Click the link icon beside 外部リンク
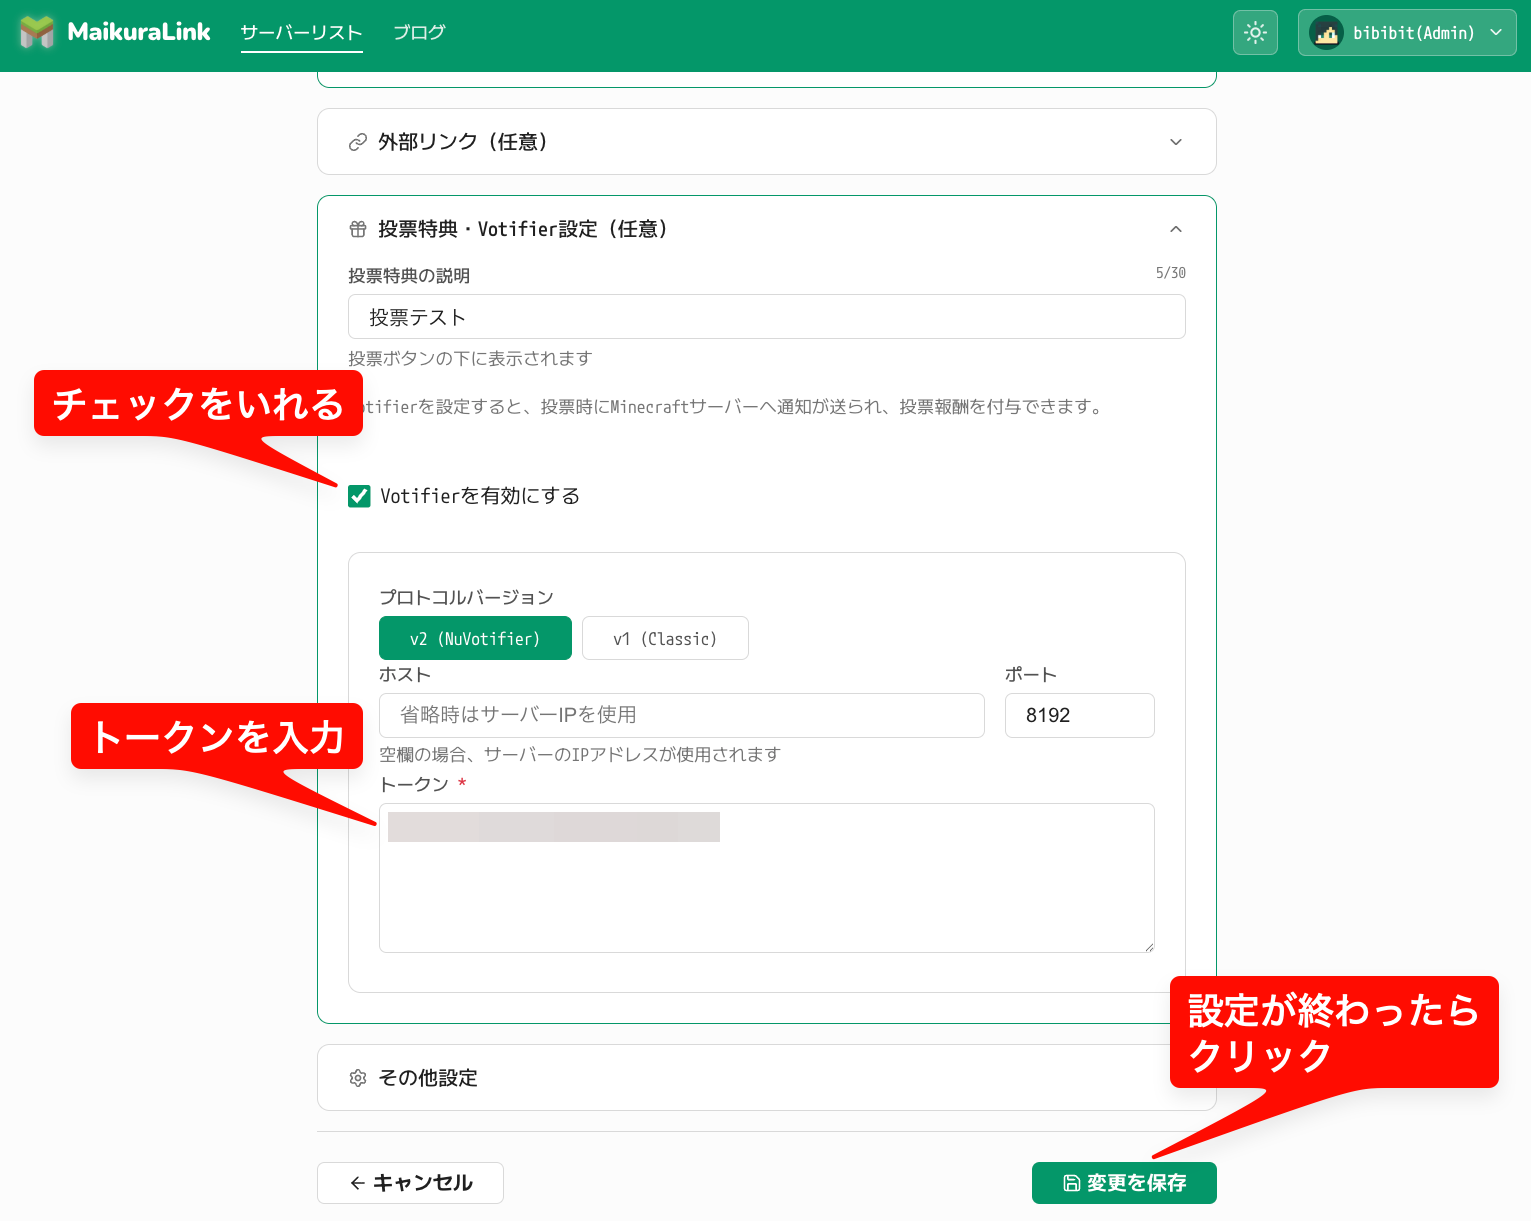Image resolution: width=1531 pixels, height=1221 pixels. click(357, 142)
